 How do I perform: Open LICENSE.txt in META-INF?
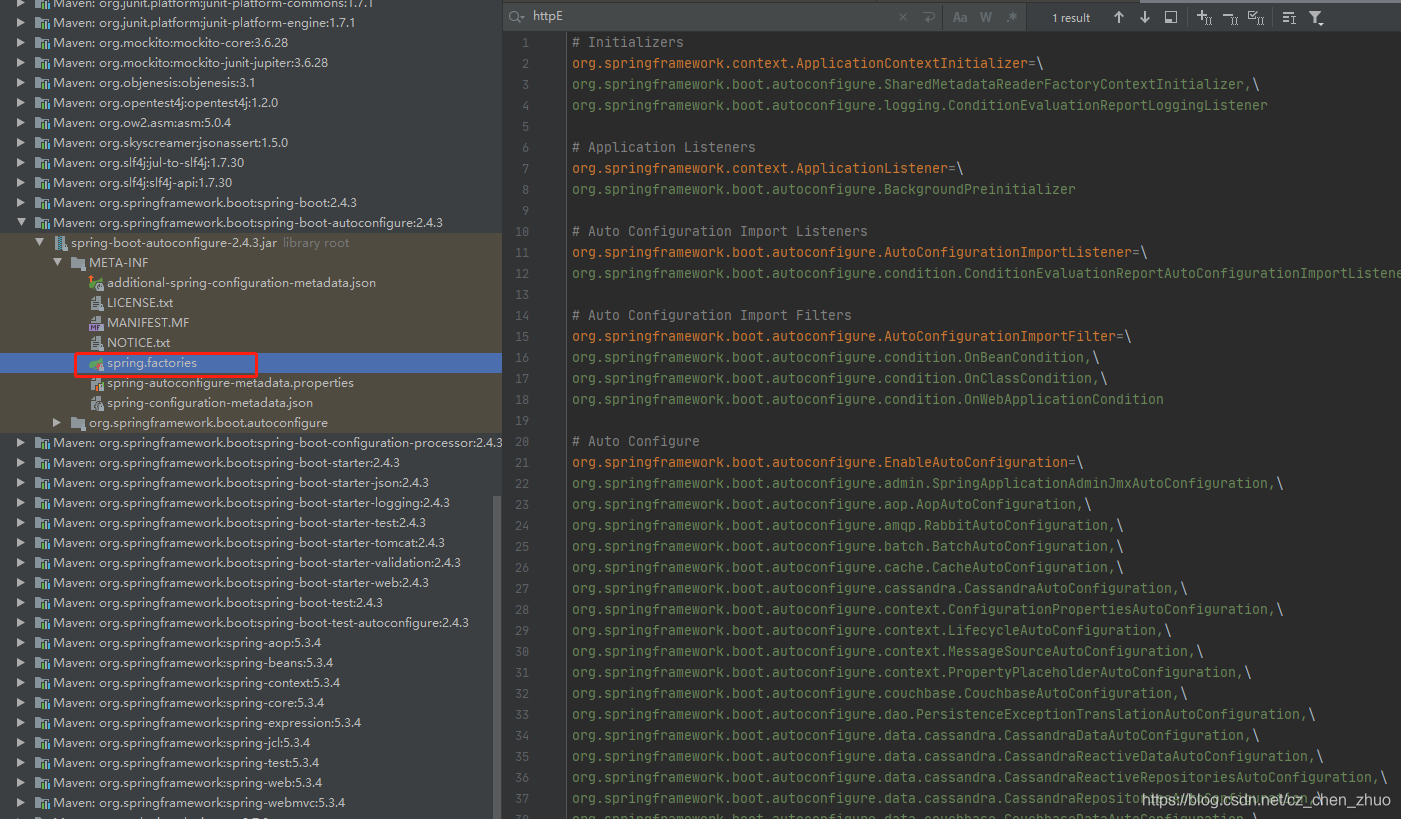tap(140, 303)
